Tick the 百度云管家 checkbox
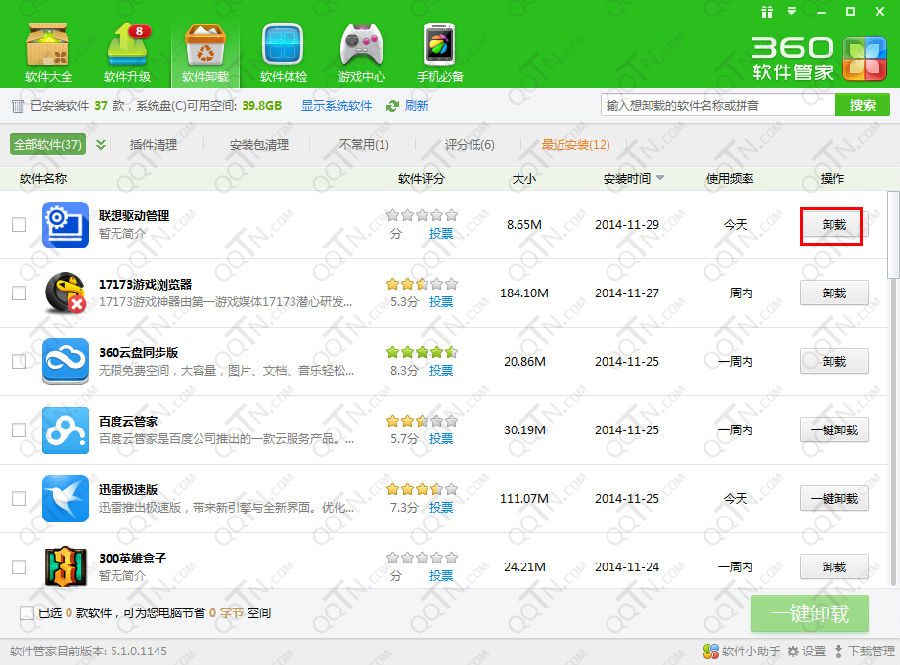900x665 pixels. coord(19,430)
